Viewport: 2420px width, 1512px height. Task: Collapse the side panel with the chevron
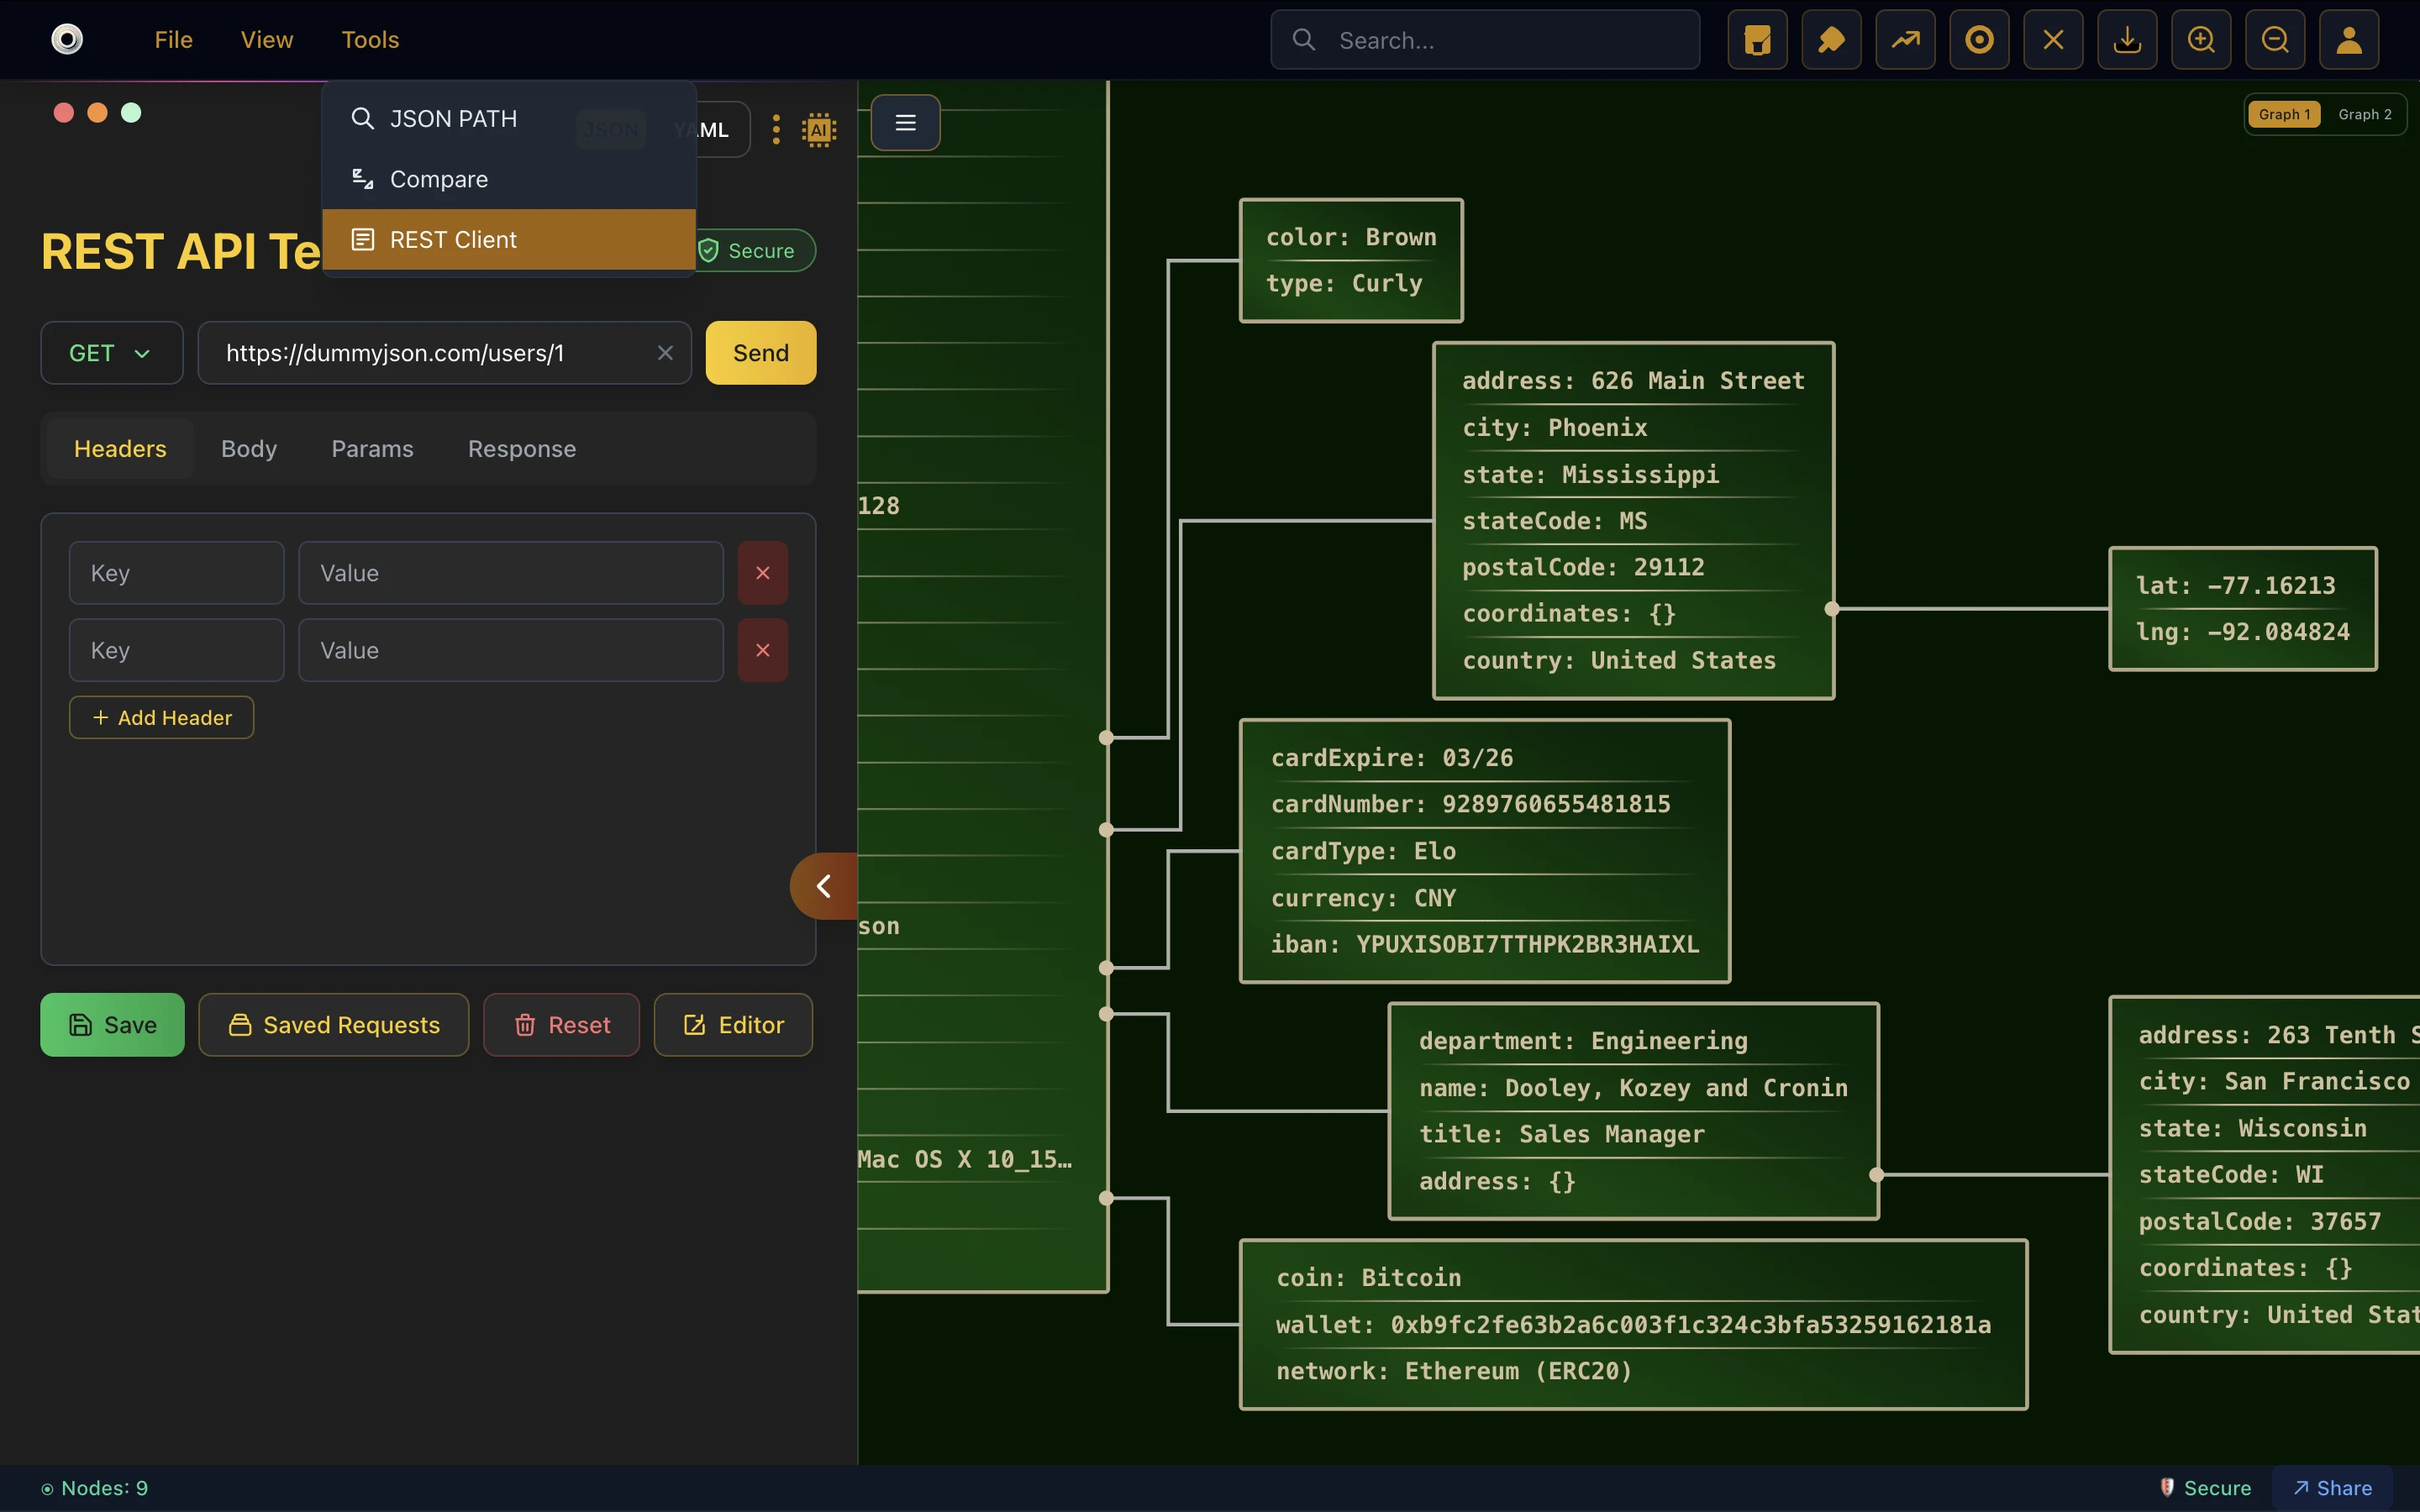point(824,886)
